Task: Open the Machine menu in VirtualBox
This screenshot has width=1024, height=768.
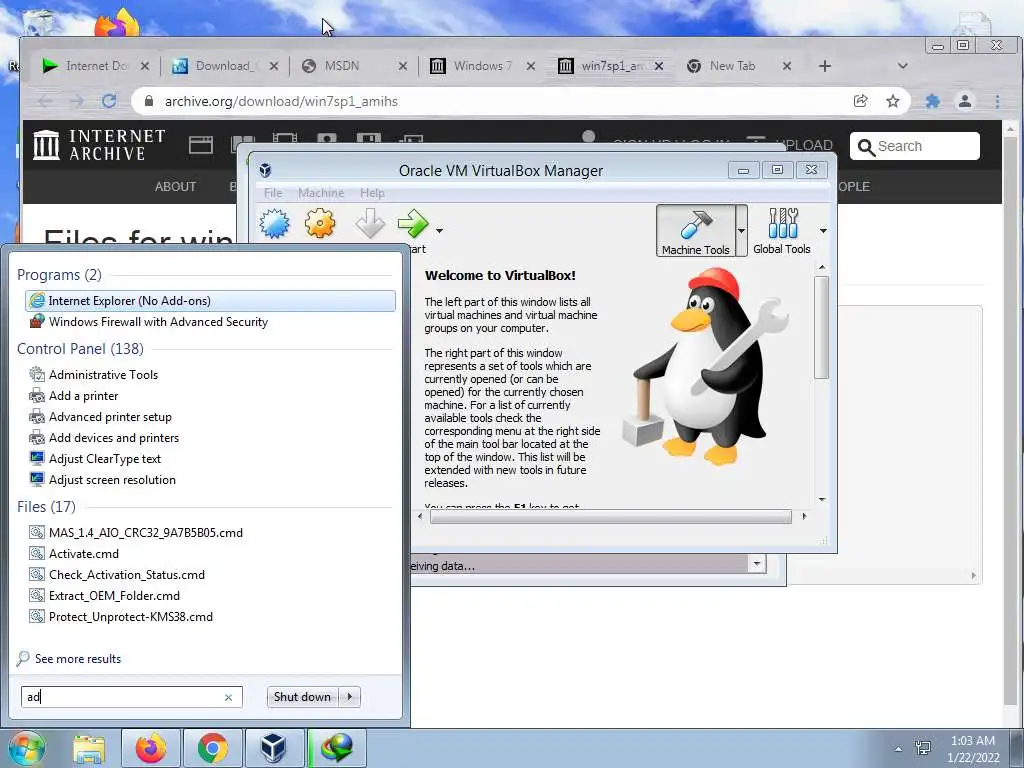Action: (x=321, y=193)
